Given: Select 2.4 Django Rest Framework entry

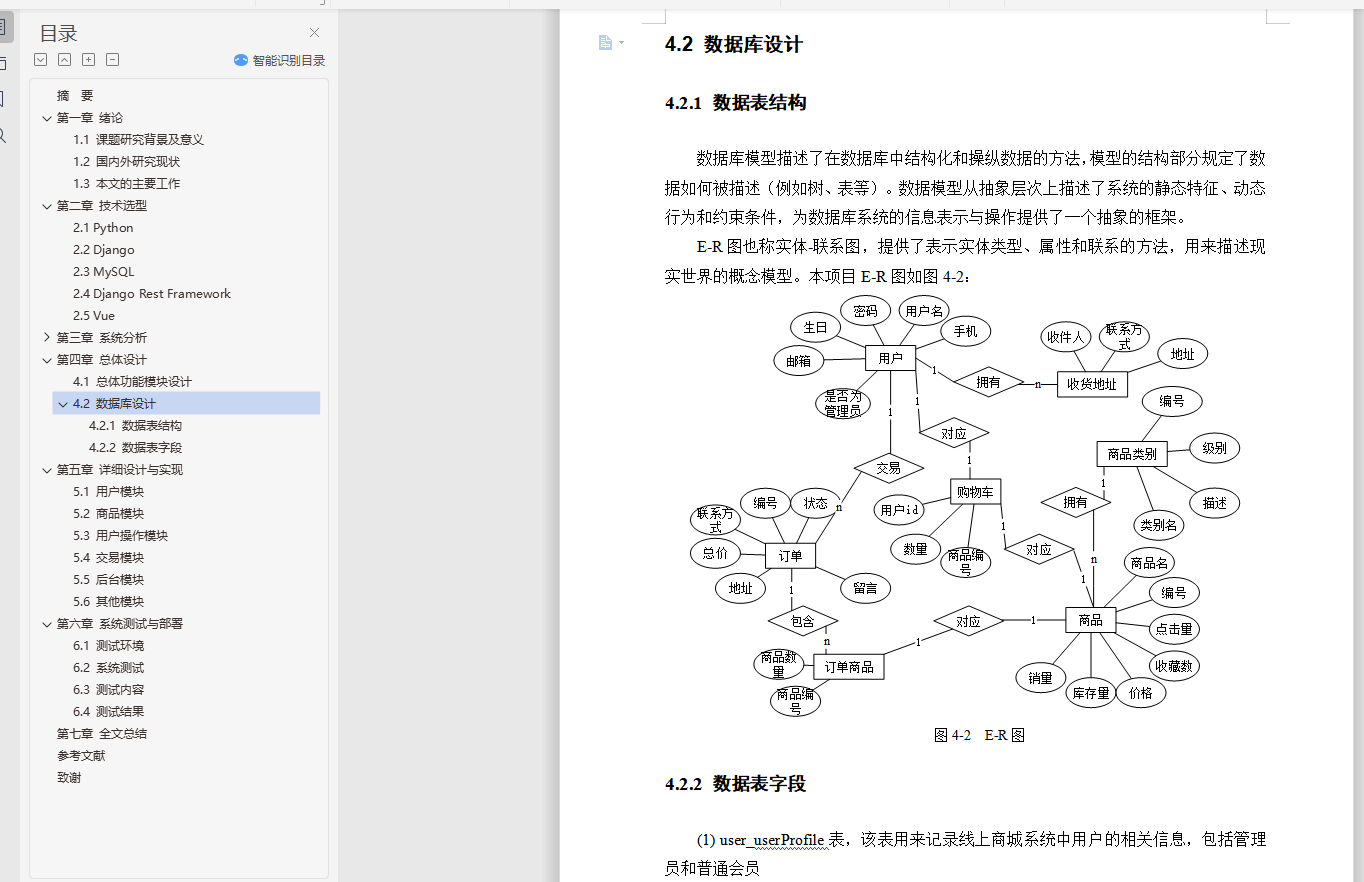Looking at the screenshot, I should (x=152, y=294).
